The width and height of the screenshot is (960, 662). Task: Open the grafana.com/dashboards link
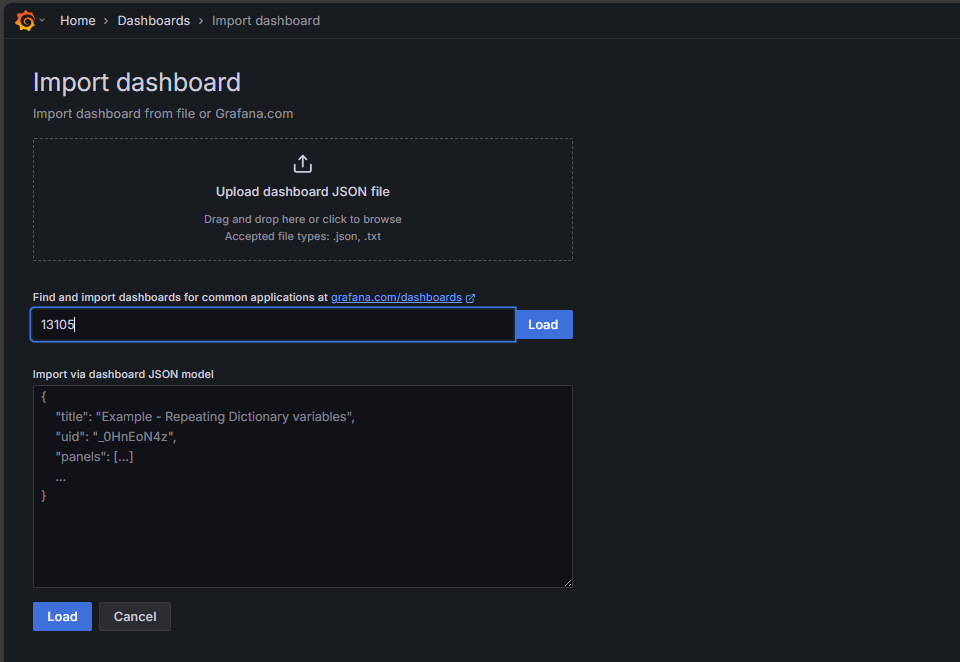coord(396,297)
